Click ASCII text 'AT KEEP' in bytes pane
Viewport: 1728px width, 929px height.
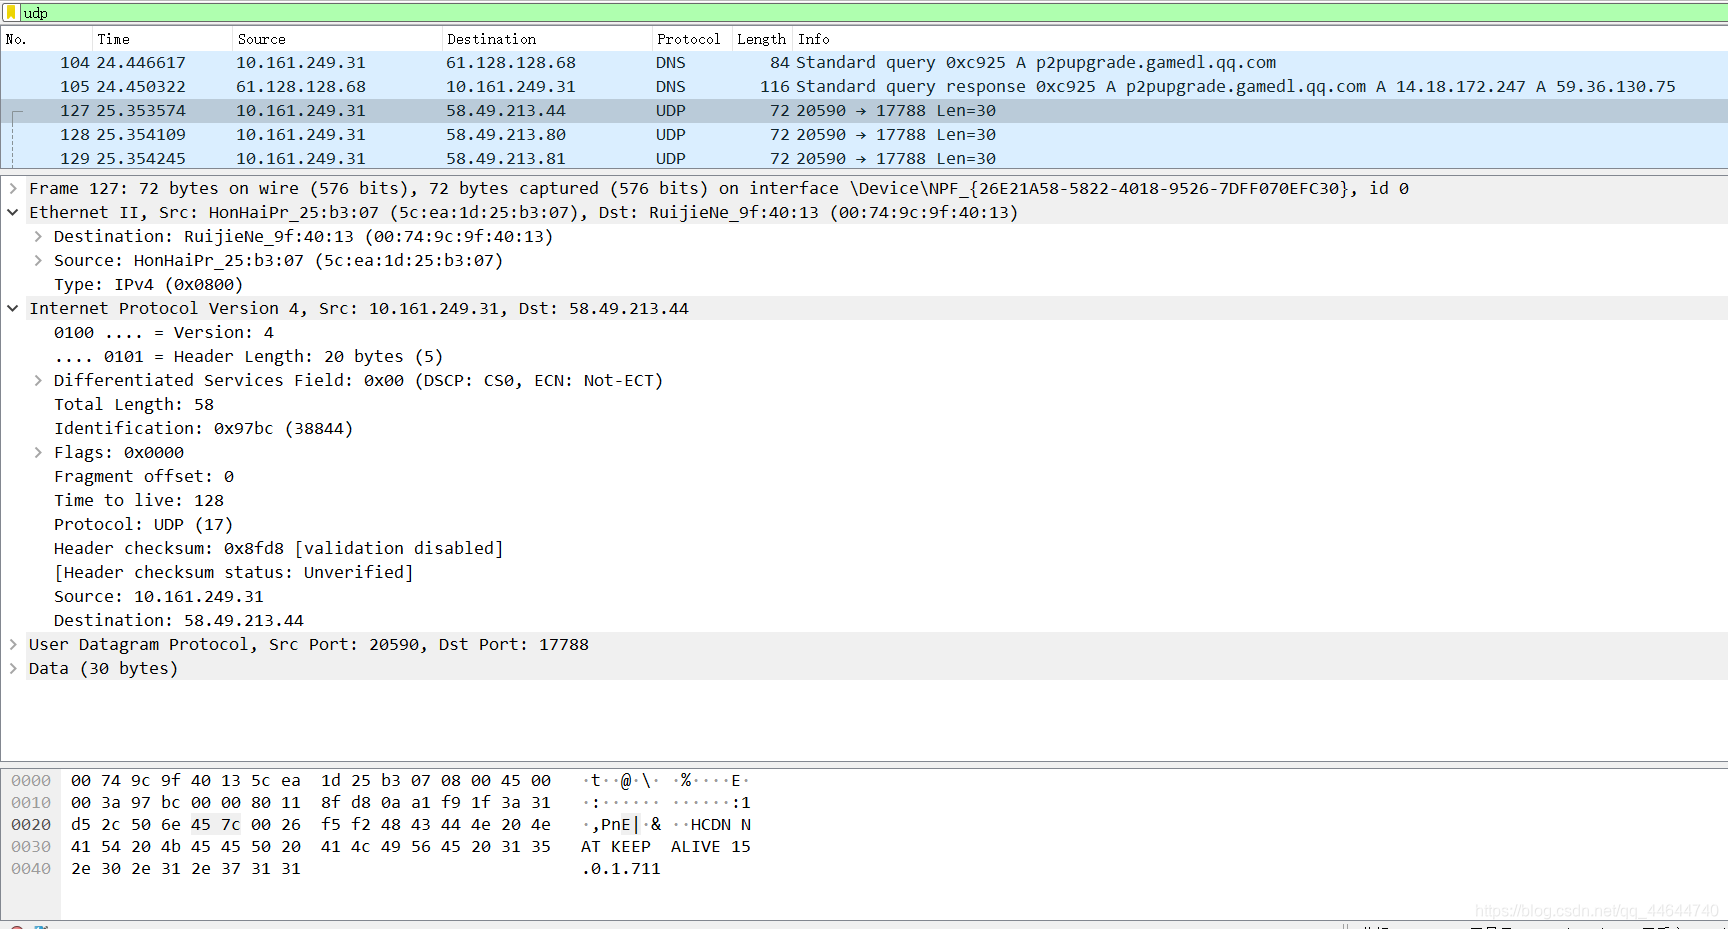(616, 847)
